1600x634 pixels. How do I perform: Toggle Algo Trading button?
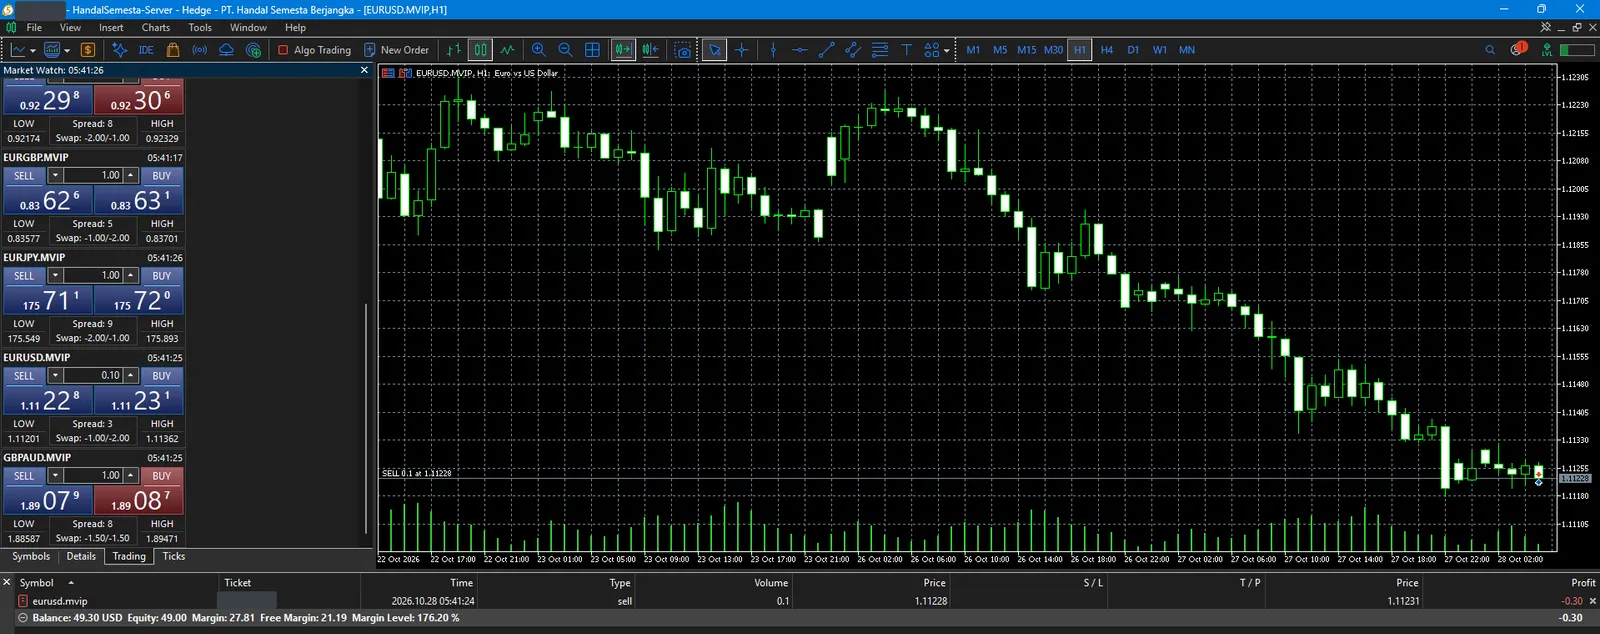pyautogui.click(x=314, y=50)
